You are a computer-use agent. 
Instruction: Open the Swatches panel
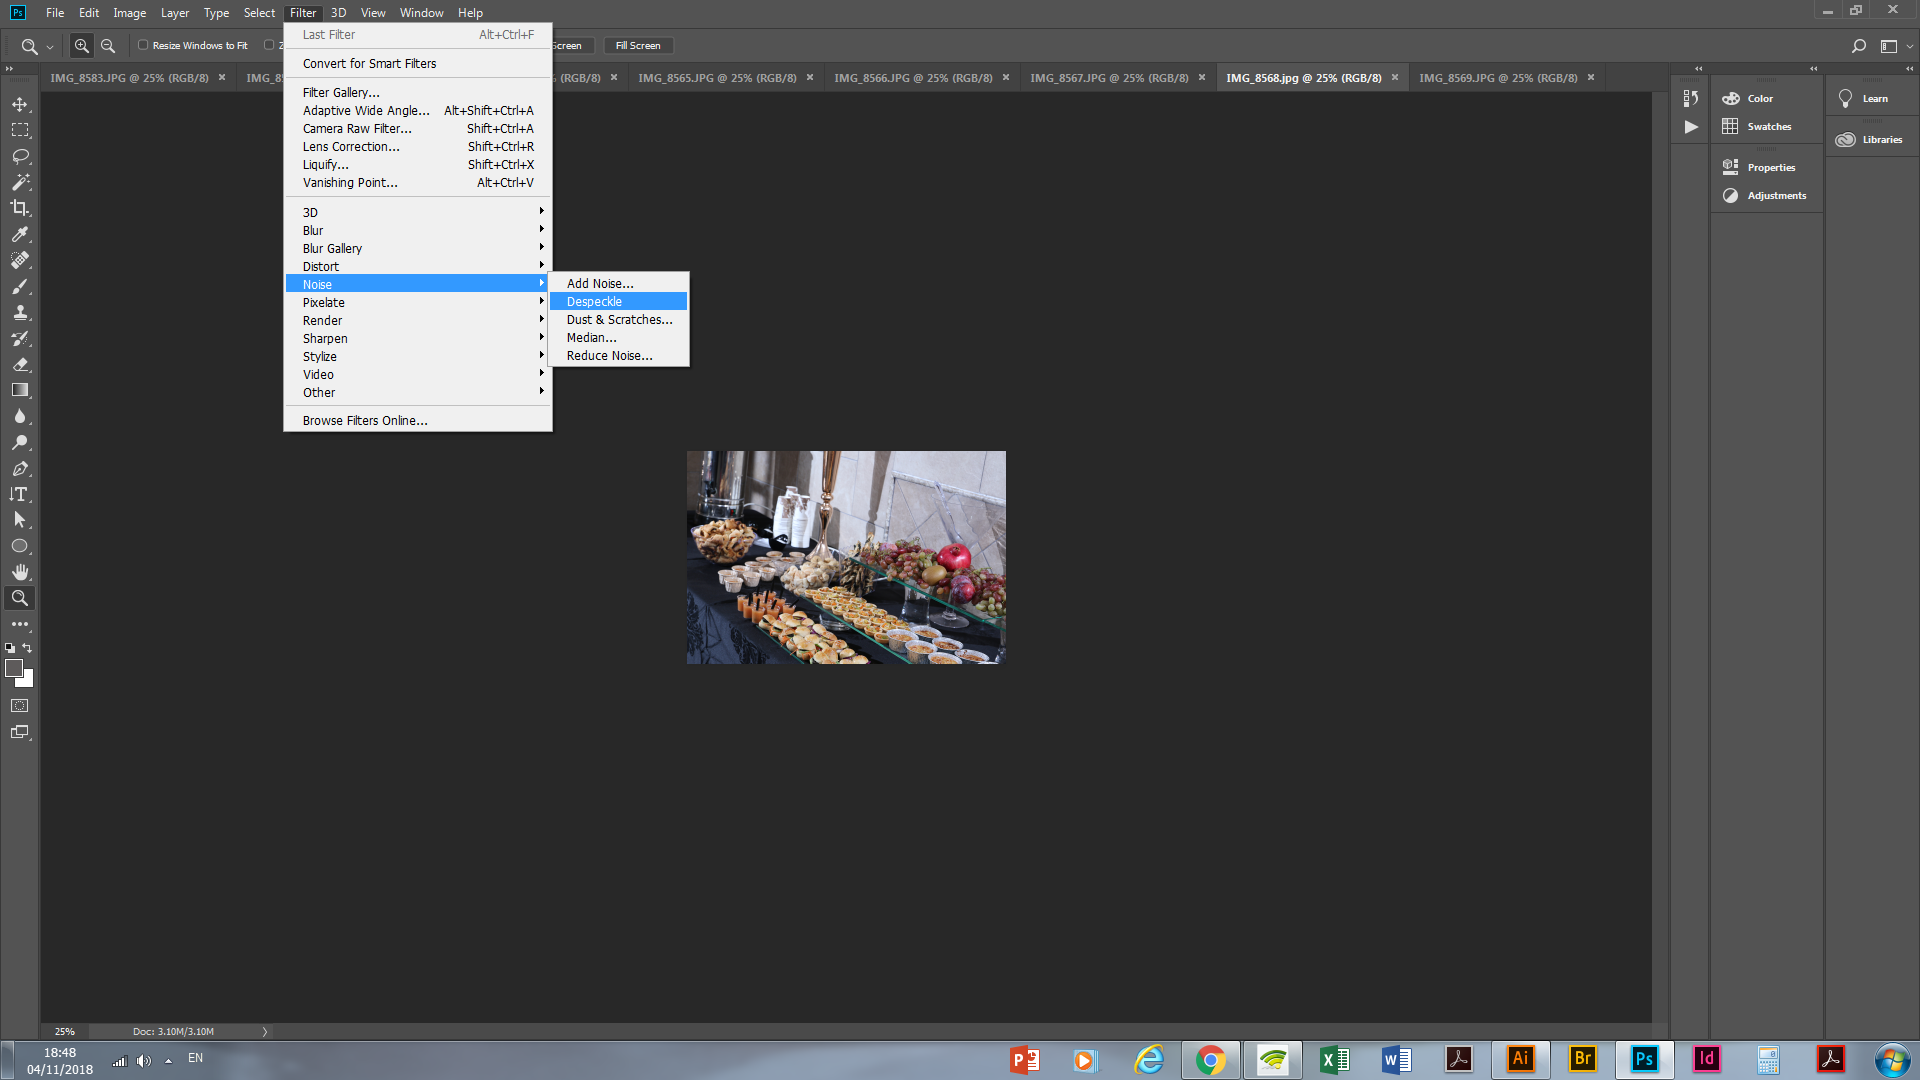click(1768, 127)
